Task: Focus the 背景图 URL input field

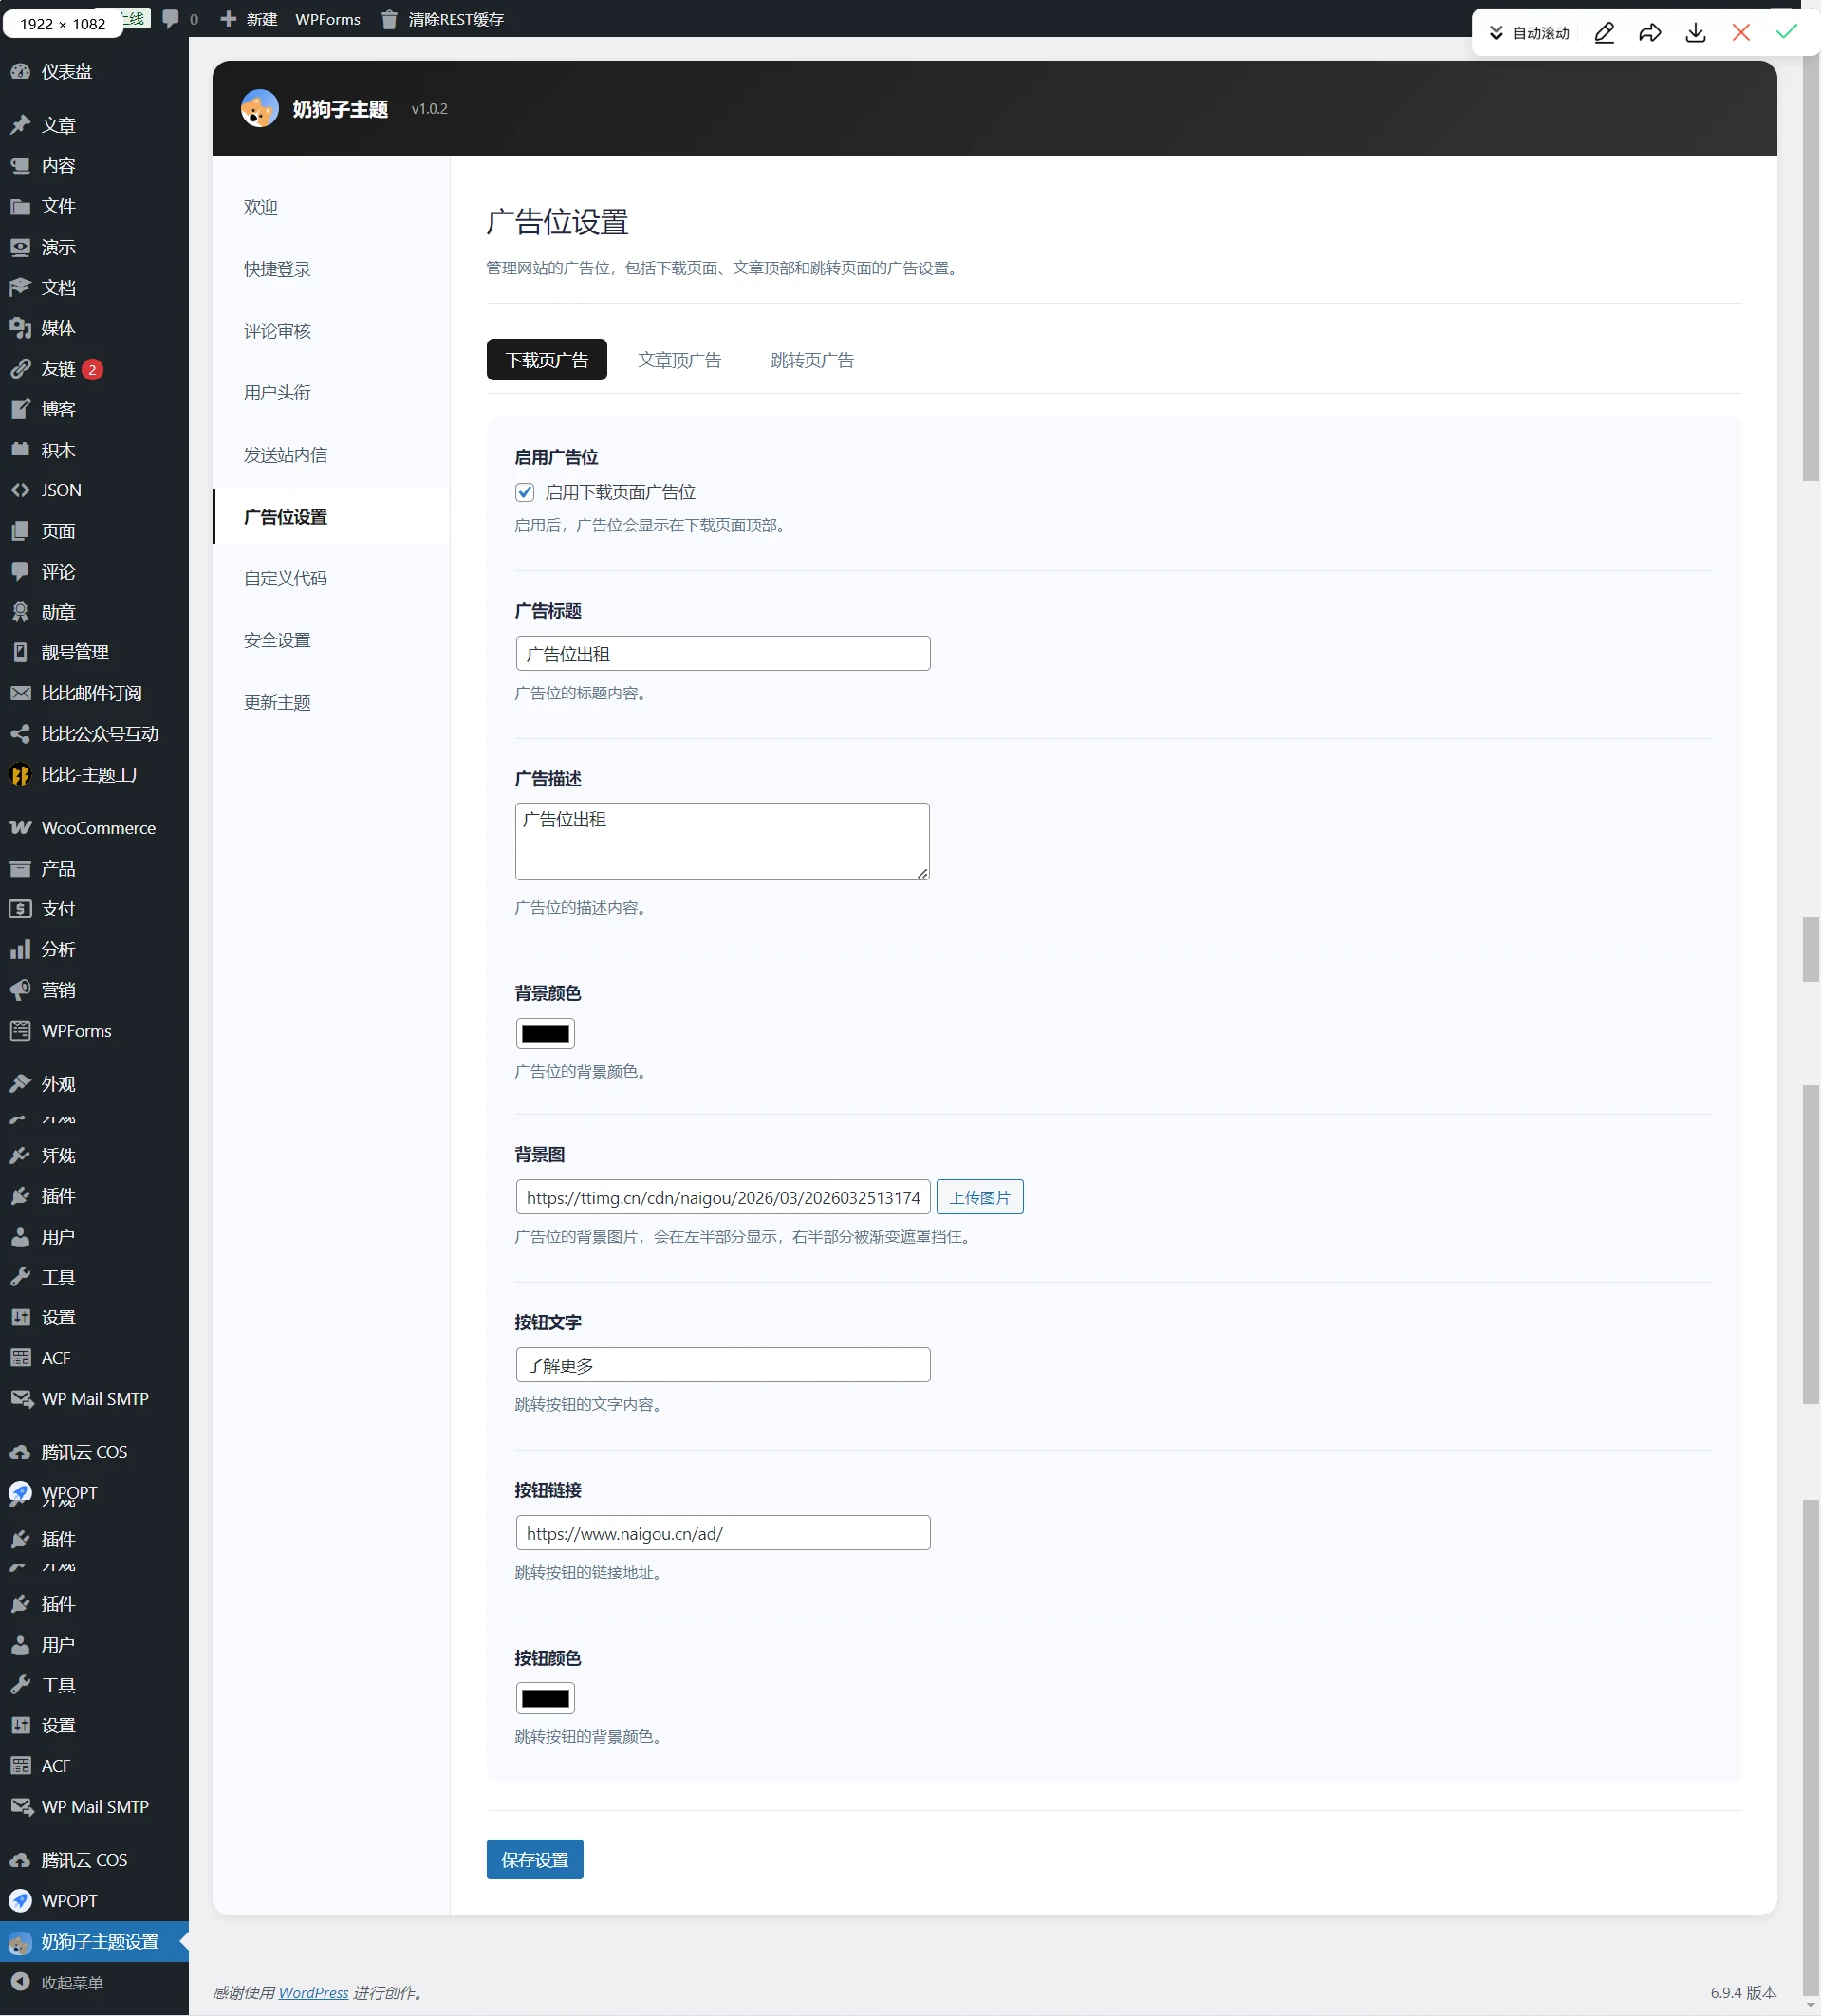Action: coord(723,1197)
